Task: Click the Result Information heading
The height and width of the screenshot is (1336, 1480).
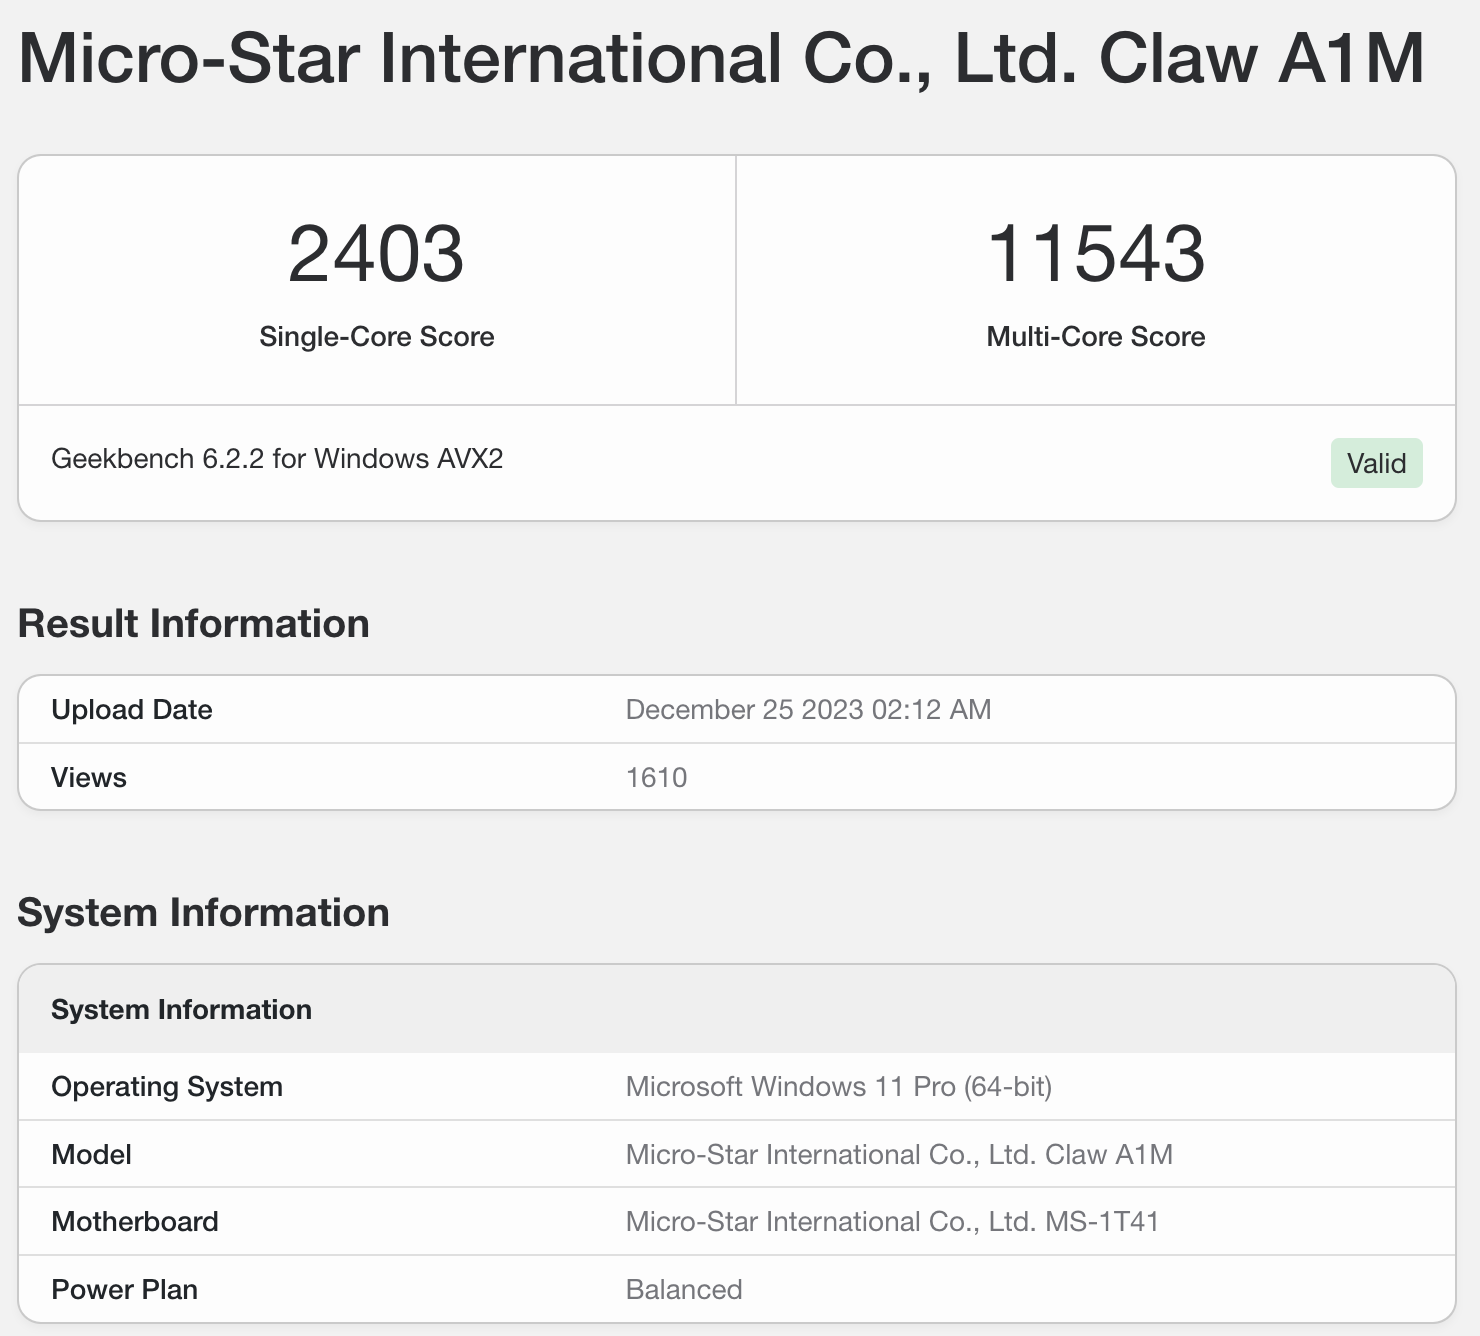Action: [x=194, y=624]
